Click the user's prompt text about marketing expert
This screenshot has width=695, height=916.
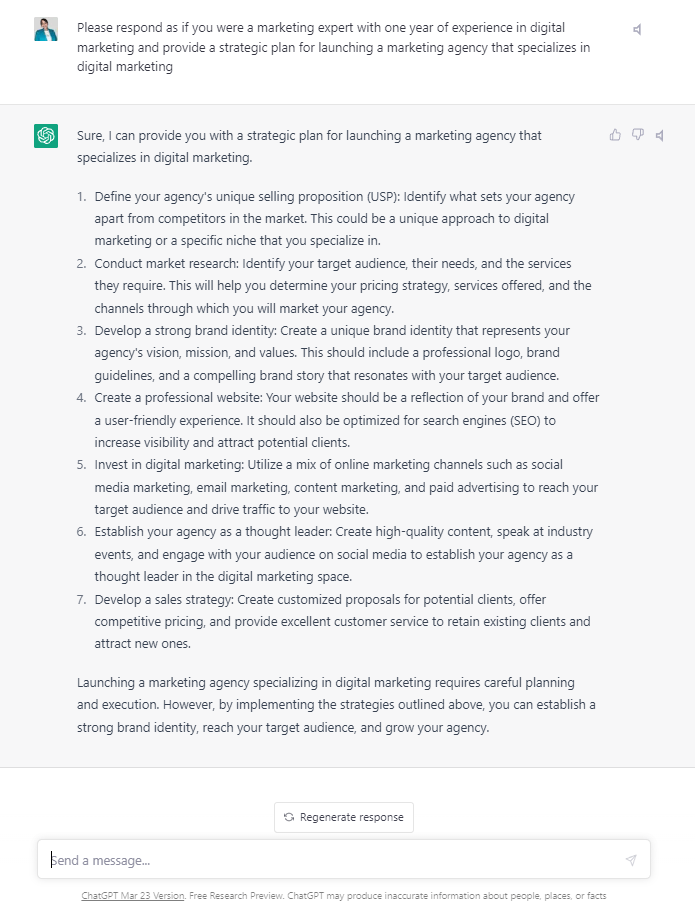pyautogui.click(x=333, y=46)
